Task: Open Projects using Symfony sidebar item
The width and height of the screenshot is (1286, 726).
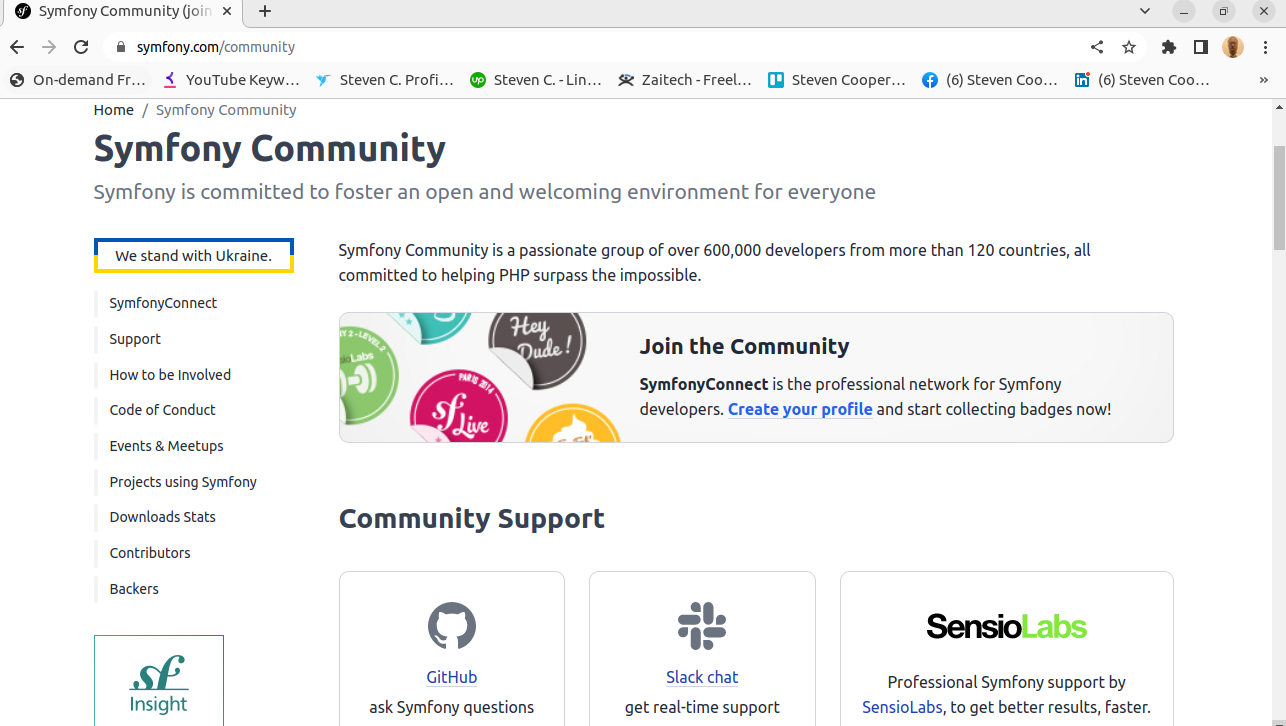Action: [183, 482]
